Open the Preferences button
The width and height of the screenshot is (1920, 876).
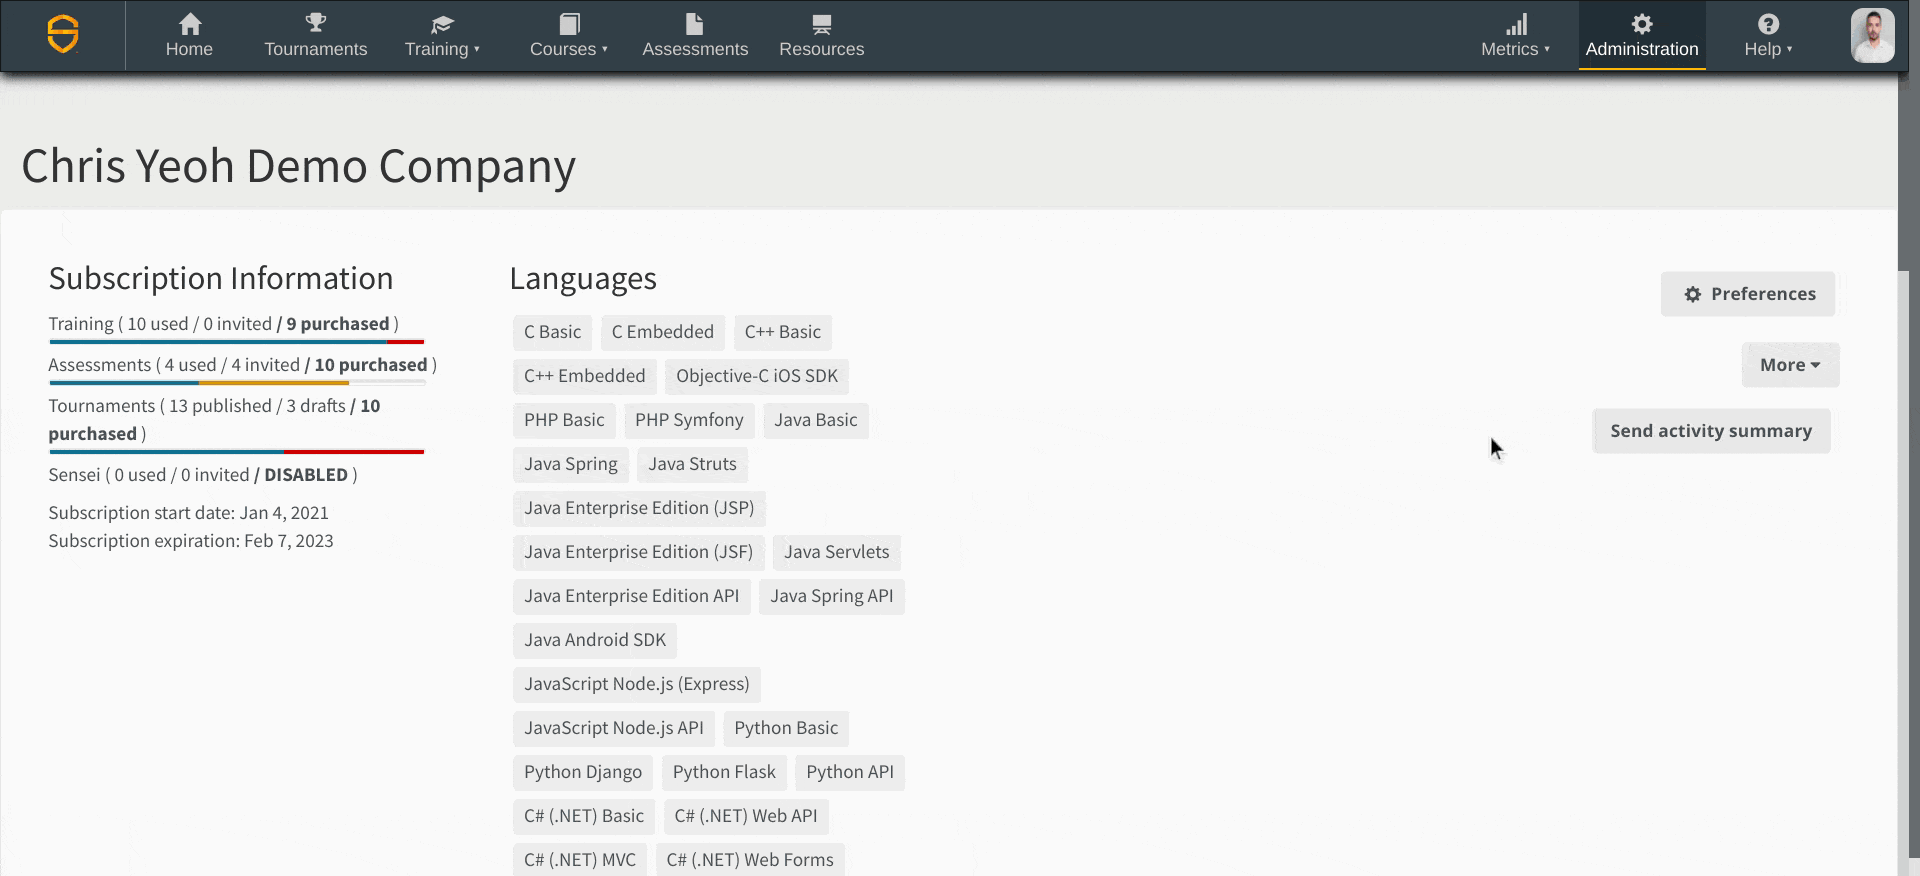pos(1748,294)
